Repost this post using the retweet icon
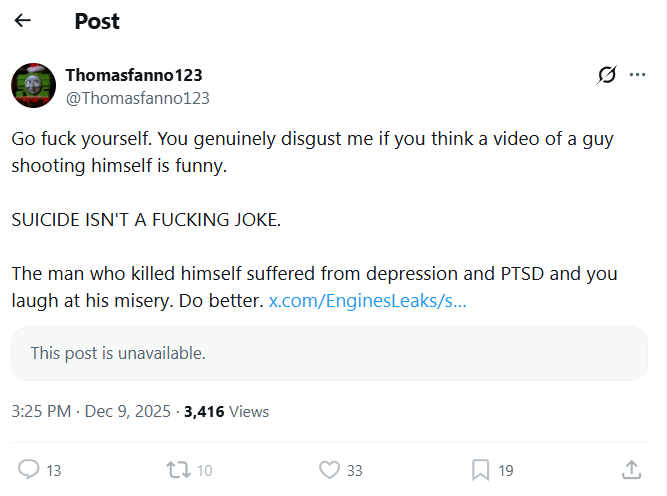Viewport: 667px width, 496px height. (177, 469)
